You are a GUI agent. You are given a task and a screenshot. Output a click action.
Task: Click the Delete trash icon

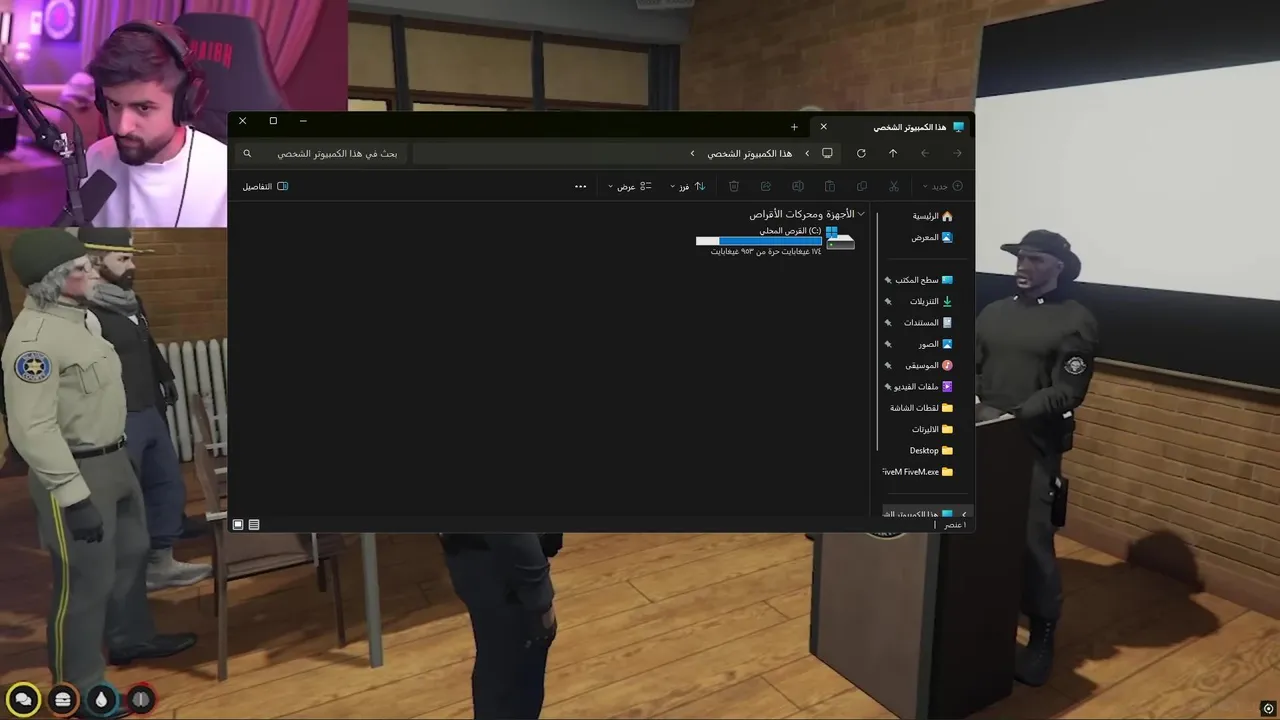tap(734, 186)
